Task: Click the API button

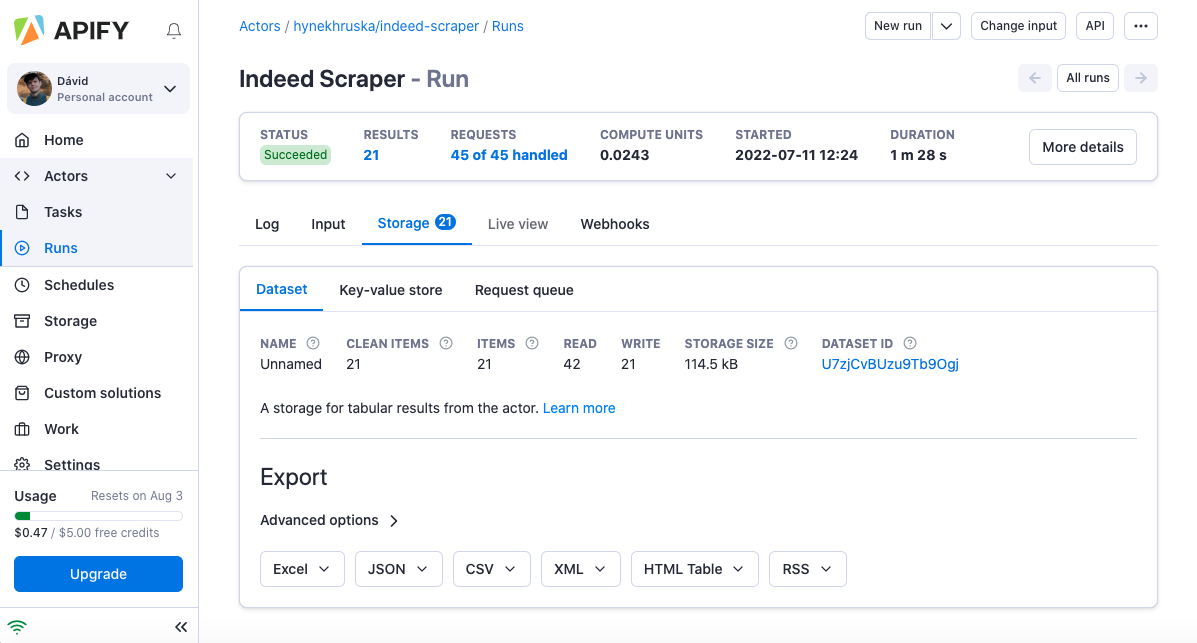Action: pos(1095,26)
